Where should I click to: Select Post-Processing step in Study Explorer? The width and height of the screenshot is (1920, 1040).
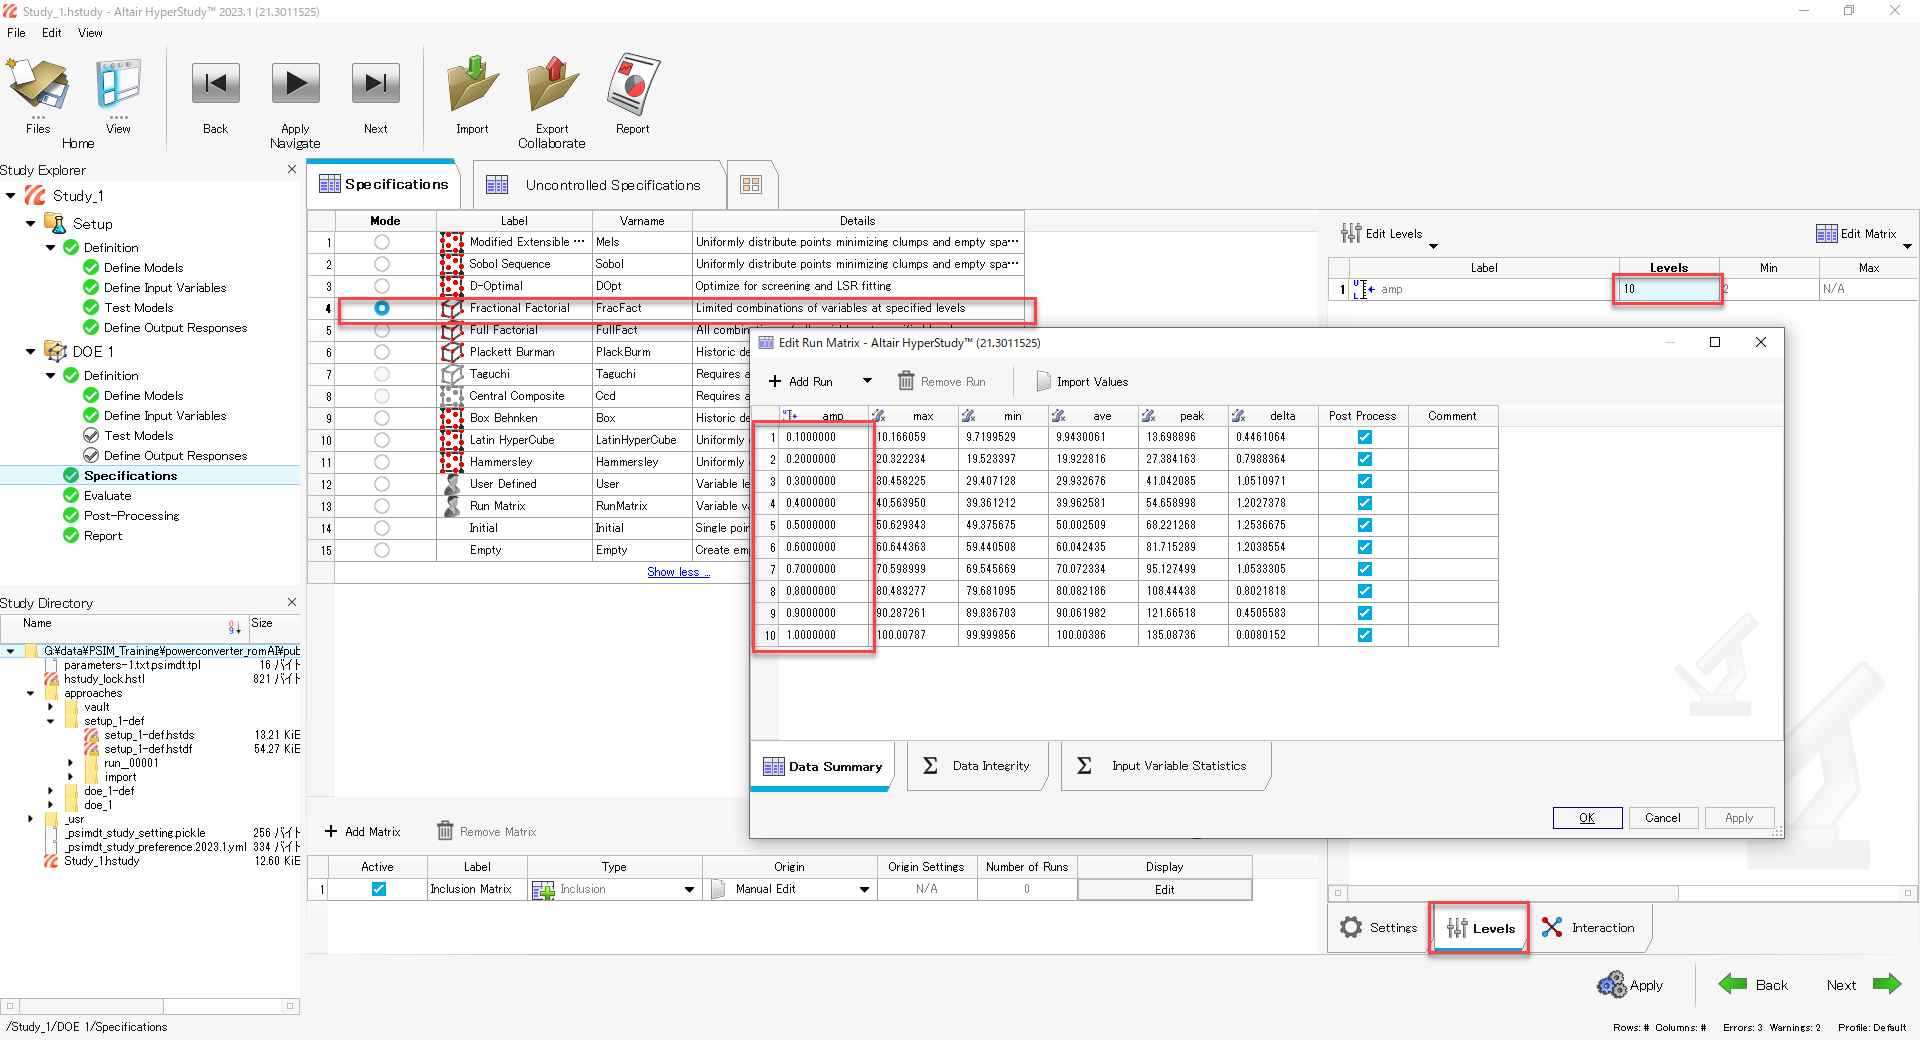tap(131, 515)
